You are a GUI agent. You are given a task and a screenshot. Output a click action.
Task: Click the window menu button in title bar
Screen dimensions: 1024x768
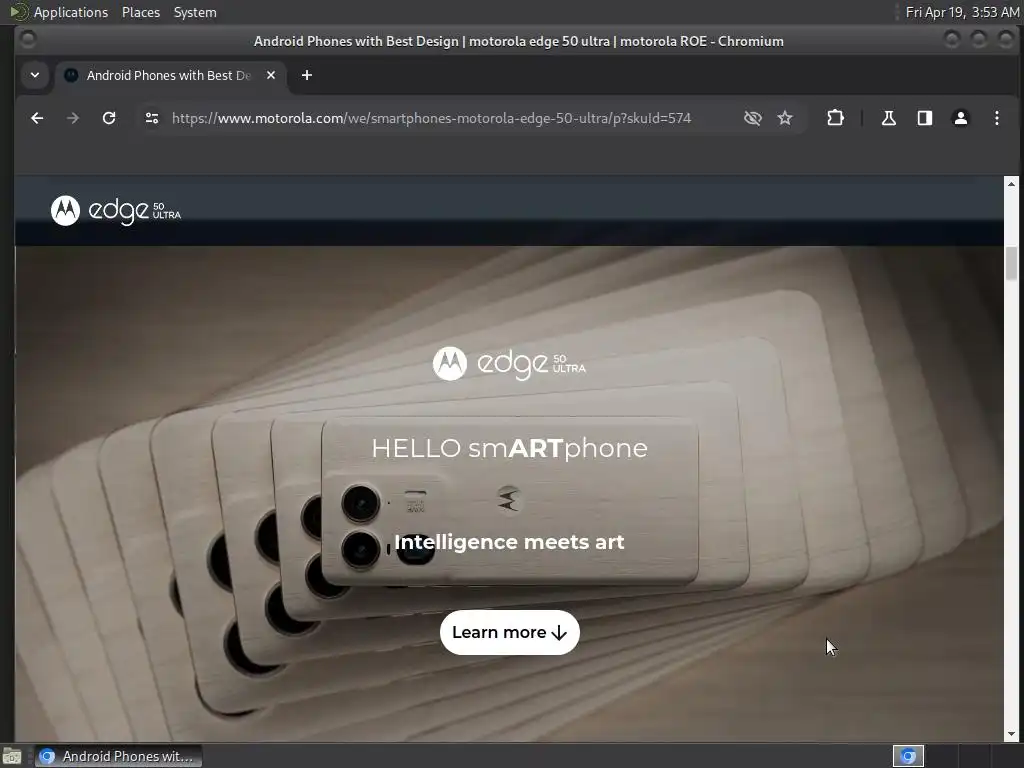tap(28, 40)
